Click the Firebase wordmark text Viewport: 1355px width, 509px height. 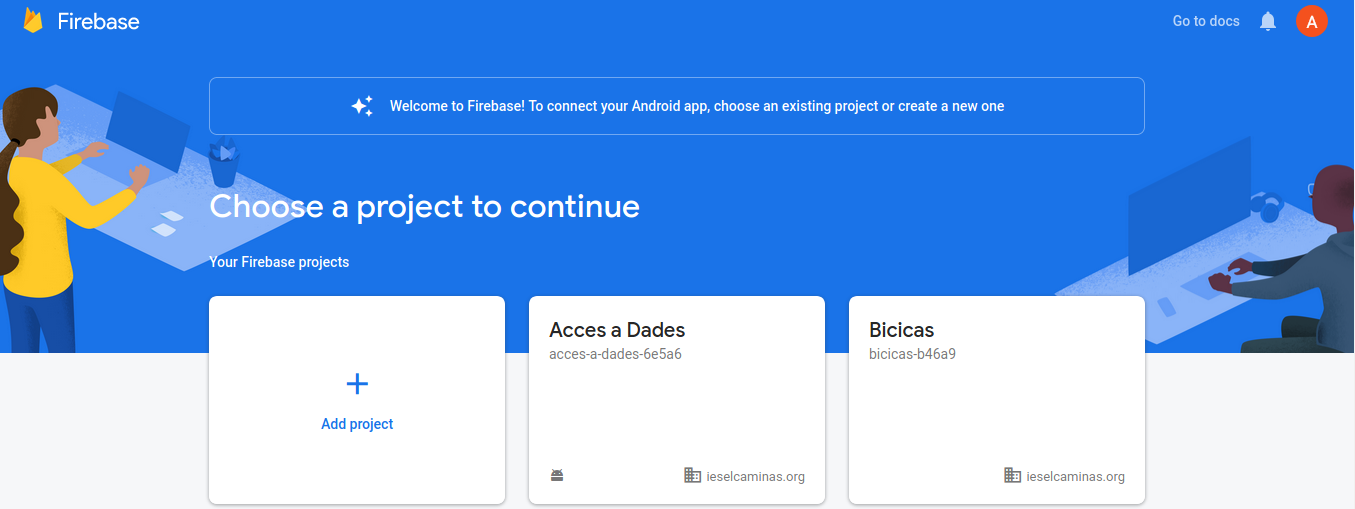point(98,21)
